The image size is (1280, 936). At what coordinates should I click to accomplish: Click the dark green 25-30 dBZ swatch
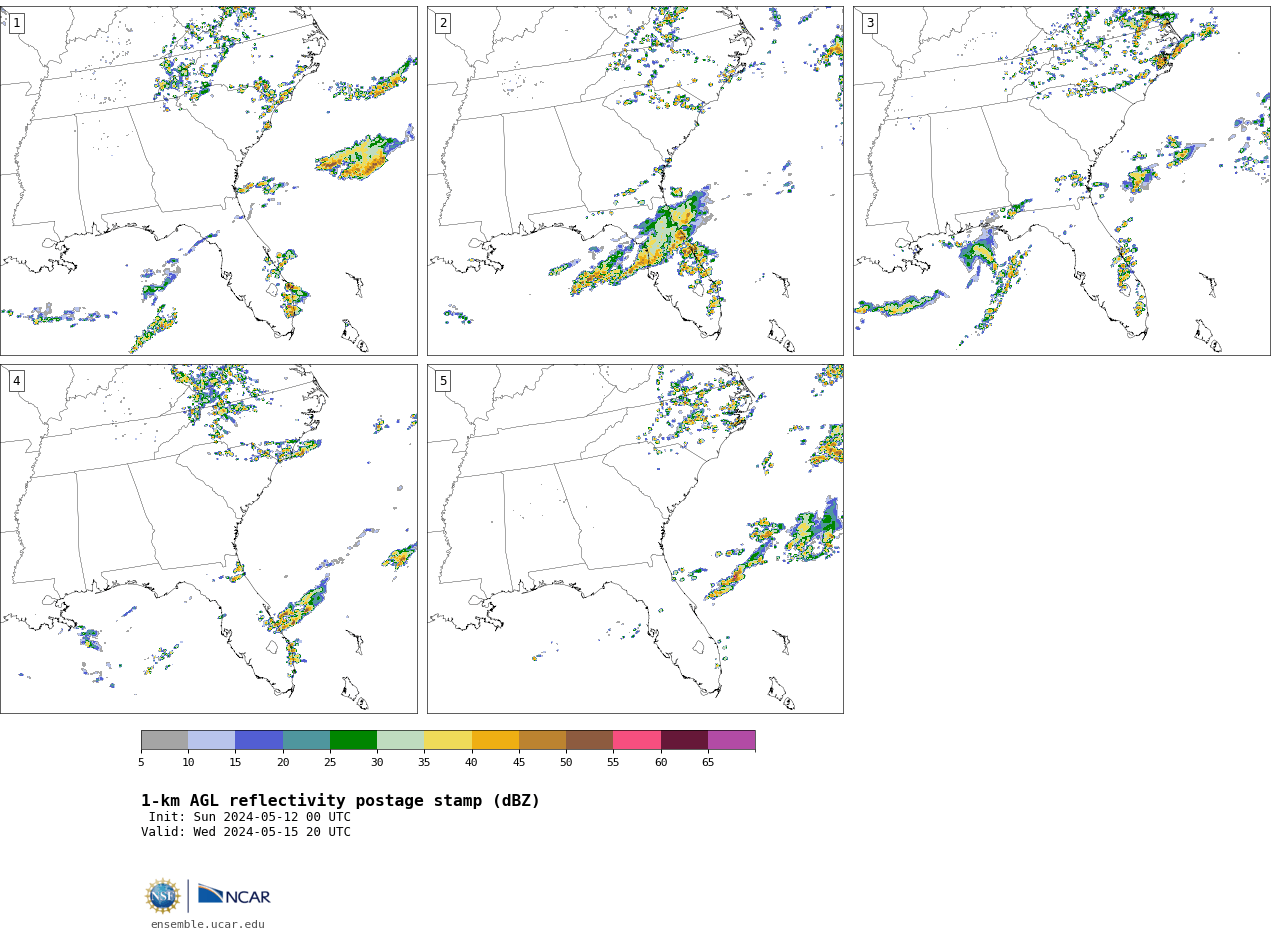tap(353, 740)
